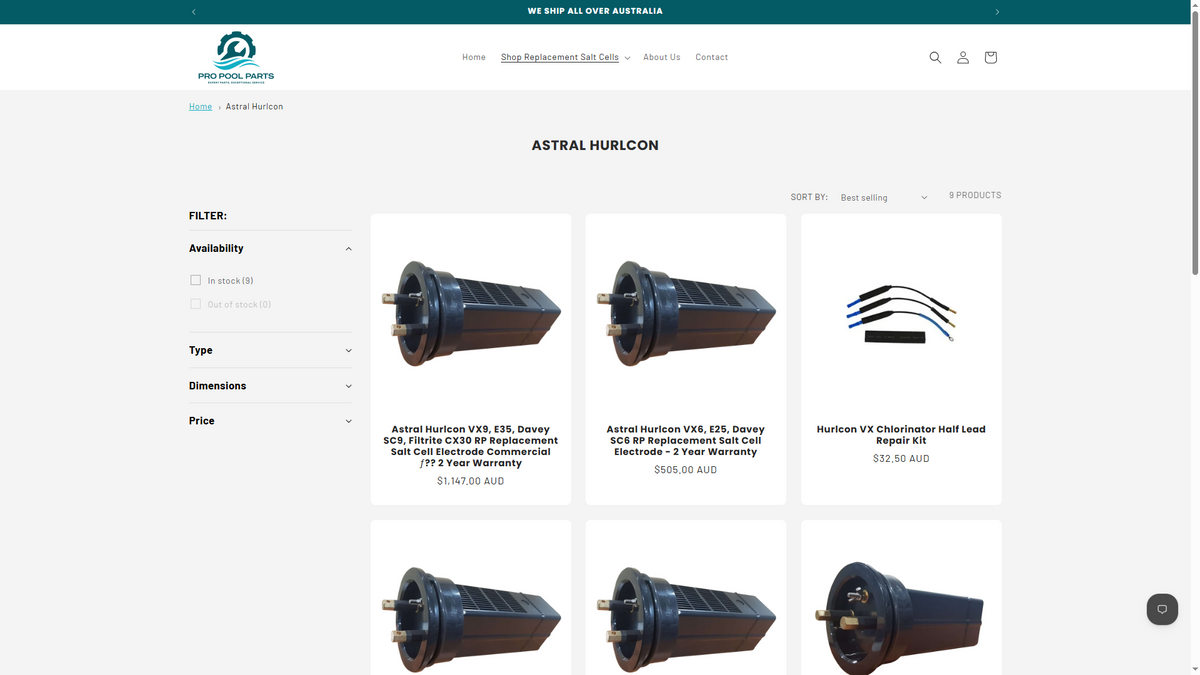Open the Sort by Best selling dropdown
1200x675 pixels.
[884, 197]
